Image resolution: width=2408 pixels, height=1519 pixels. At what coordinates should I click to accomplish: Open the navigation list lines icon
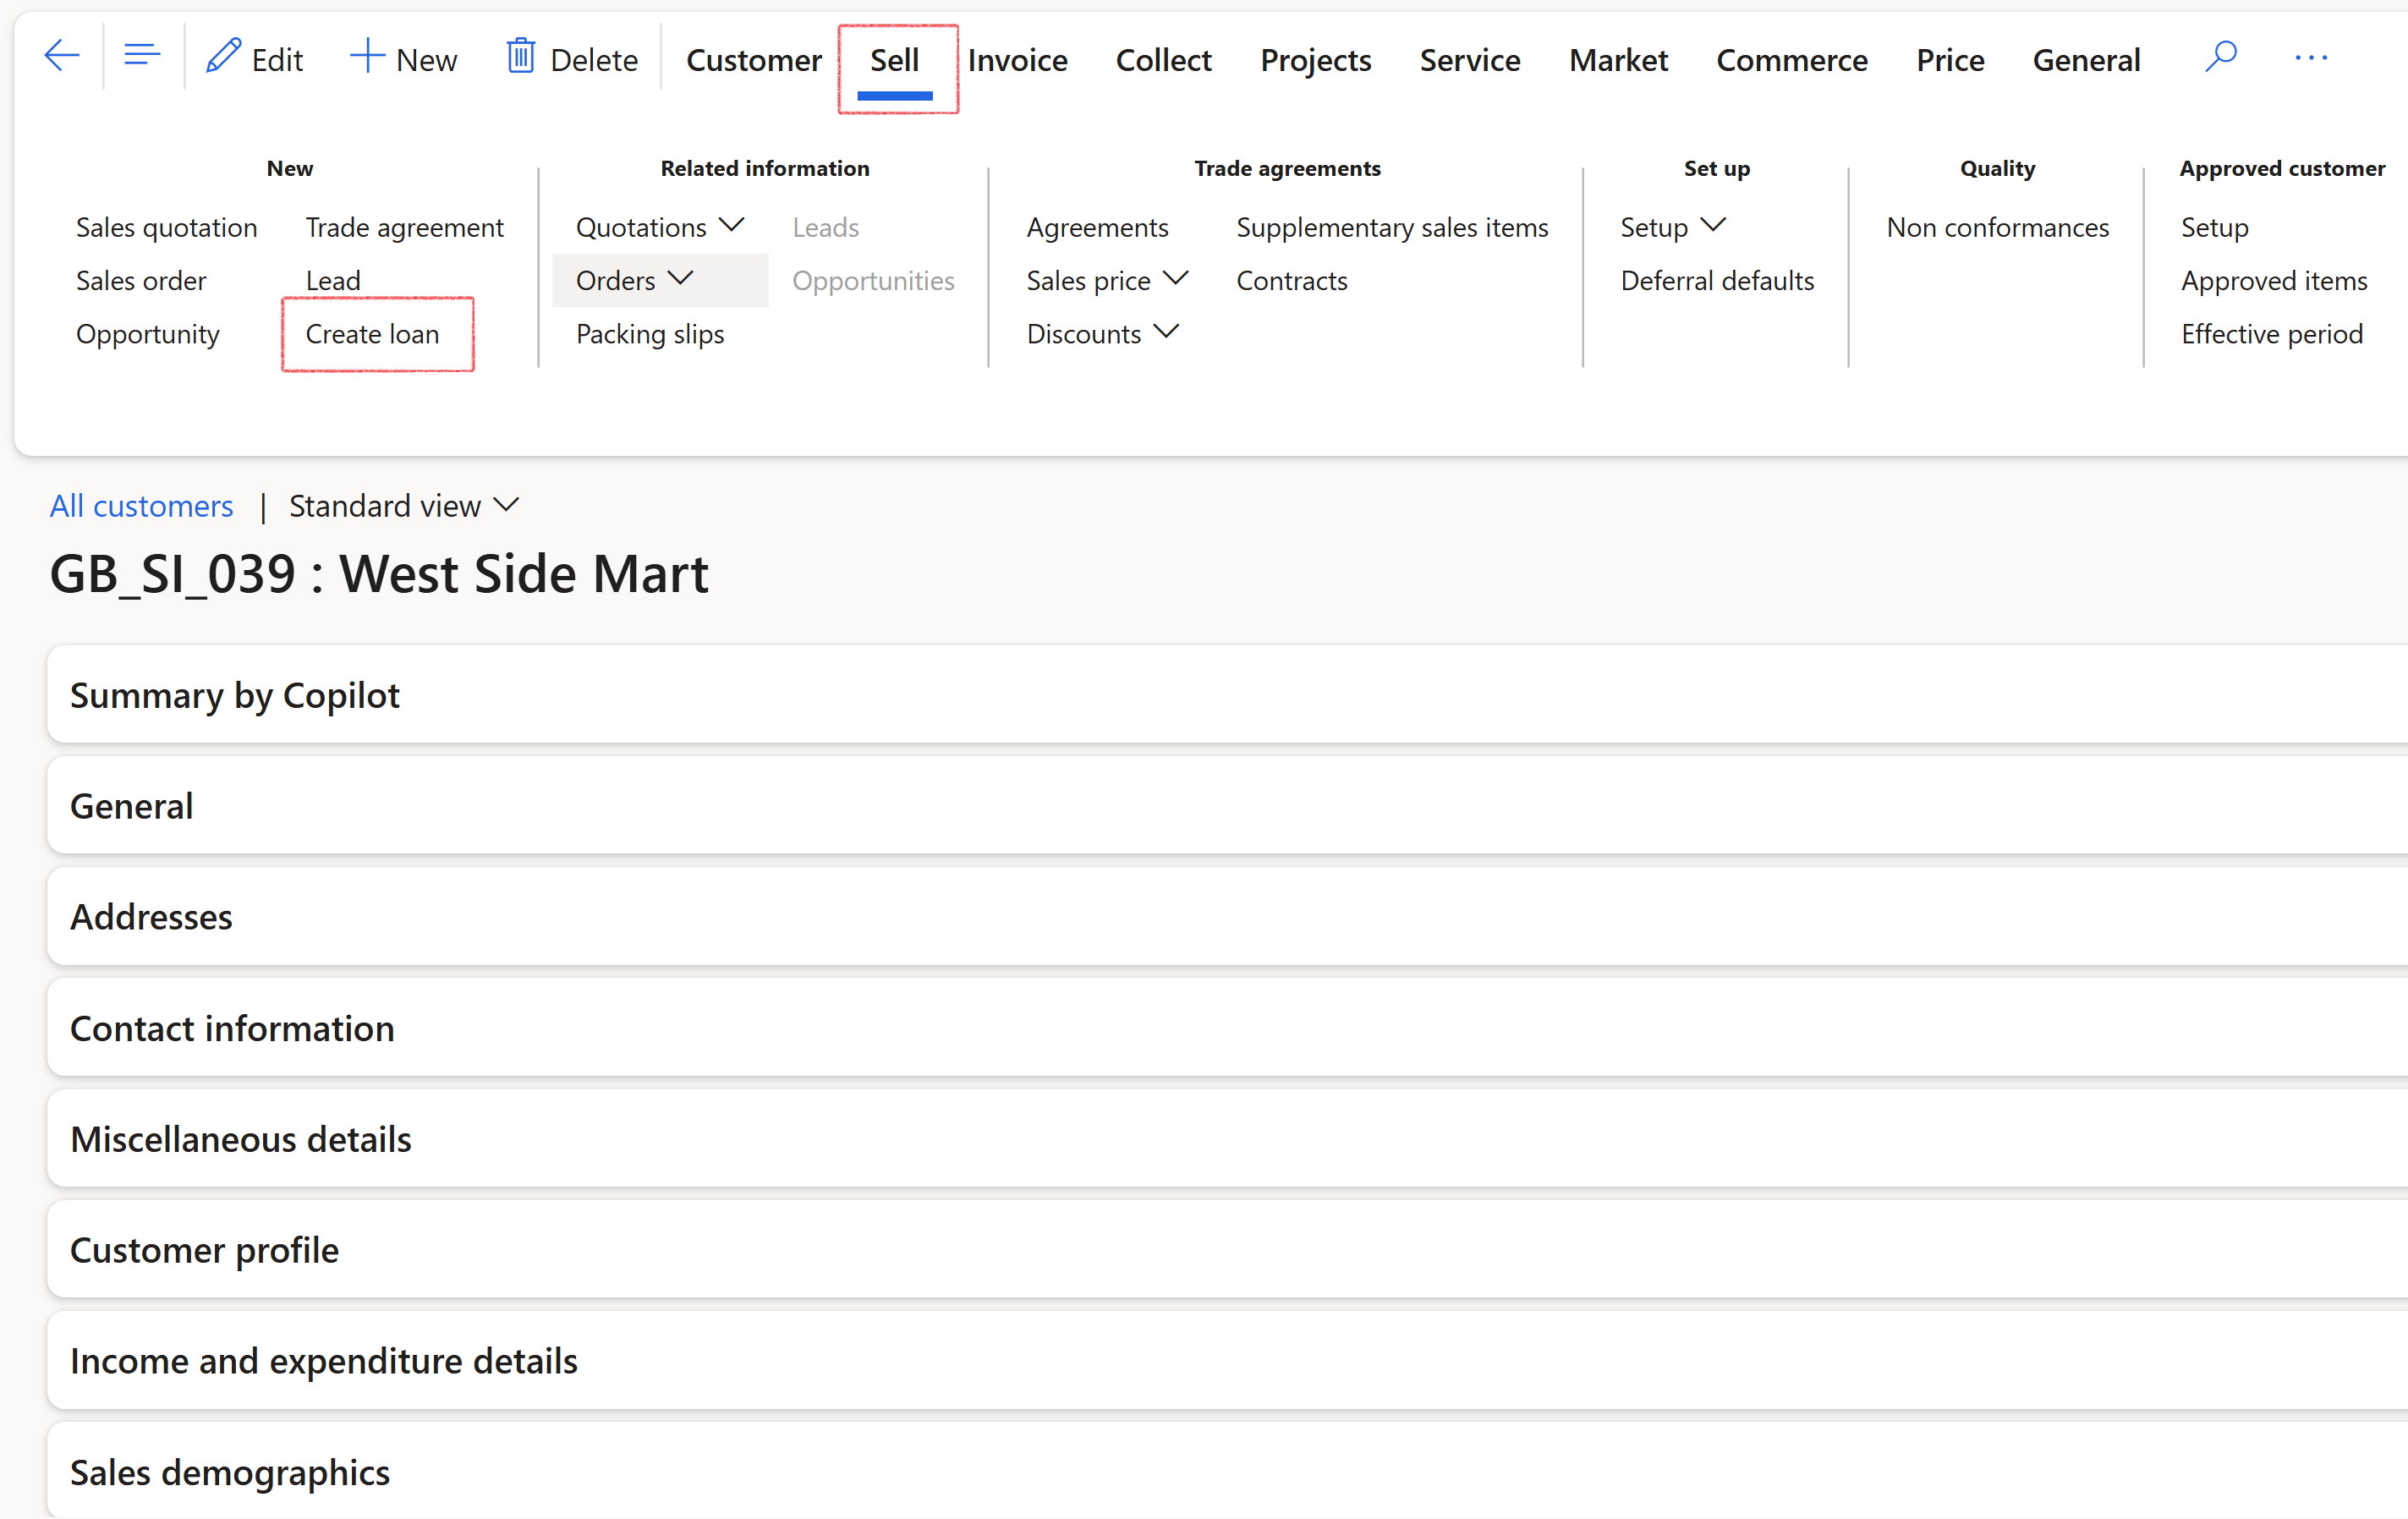click(x=142, y=57)
